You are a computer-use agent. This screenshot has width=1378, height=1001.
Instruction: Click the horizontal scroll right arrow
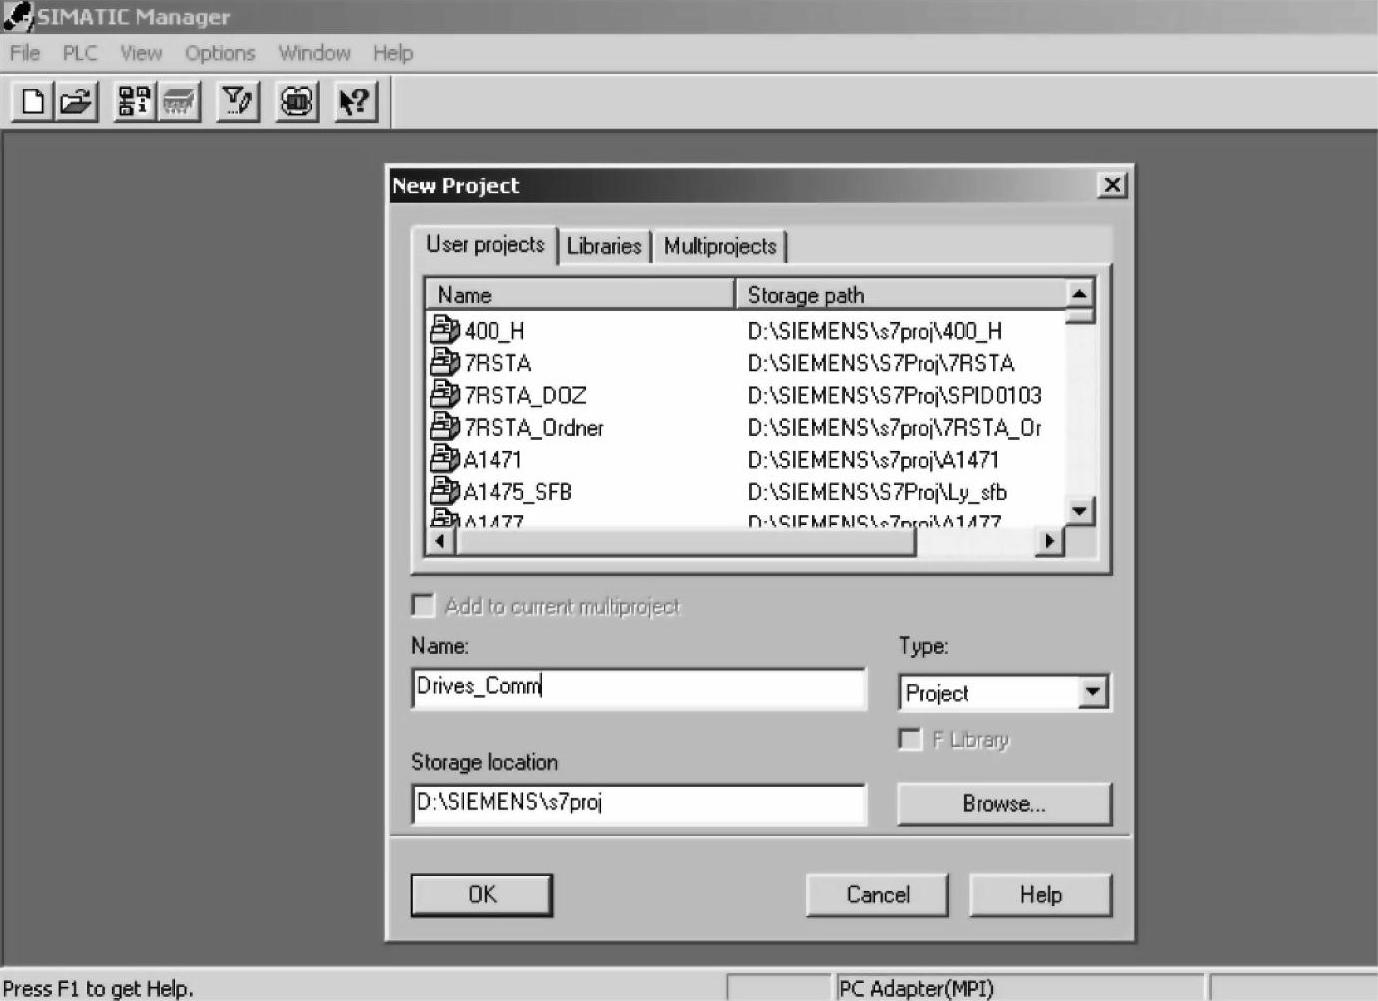pyautogui.click(x=1049, y=541)
